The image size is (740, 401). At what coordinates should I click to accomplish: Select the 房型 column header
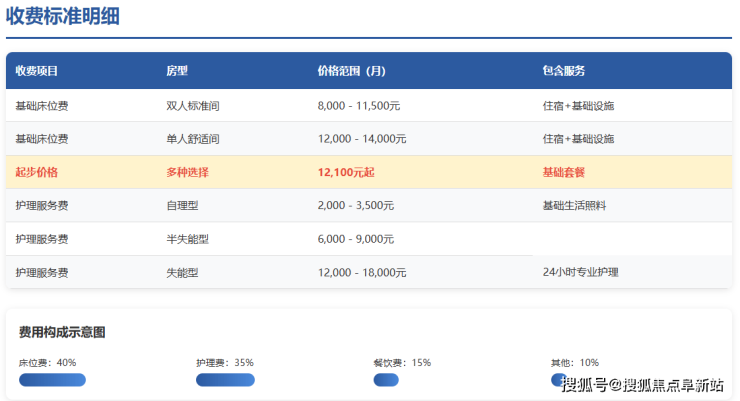tap(177, 71)
